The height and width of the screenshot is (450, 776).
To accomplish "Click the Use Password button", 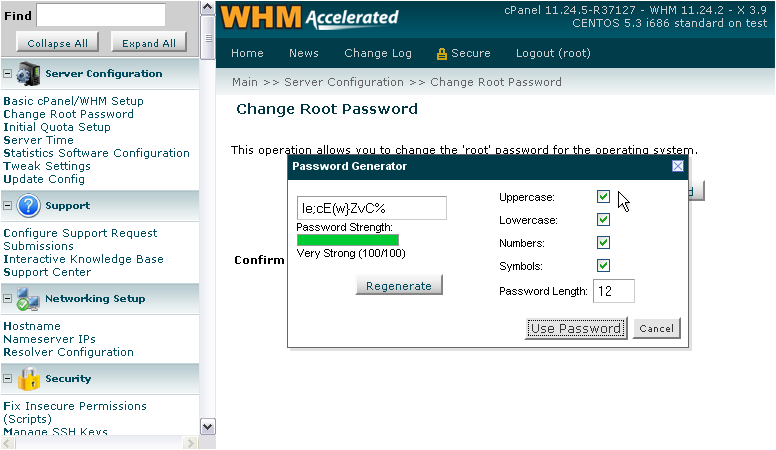I will 576,328.
